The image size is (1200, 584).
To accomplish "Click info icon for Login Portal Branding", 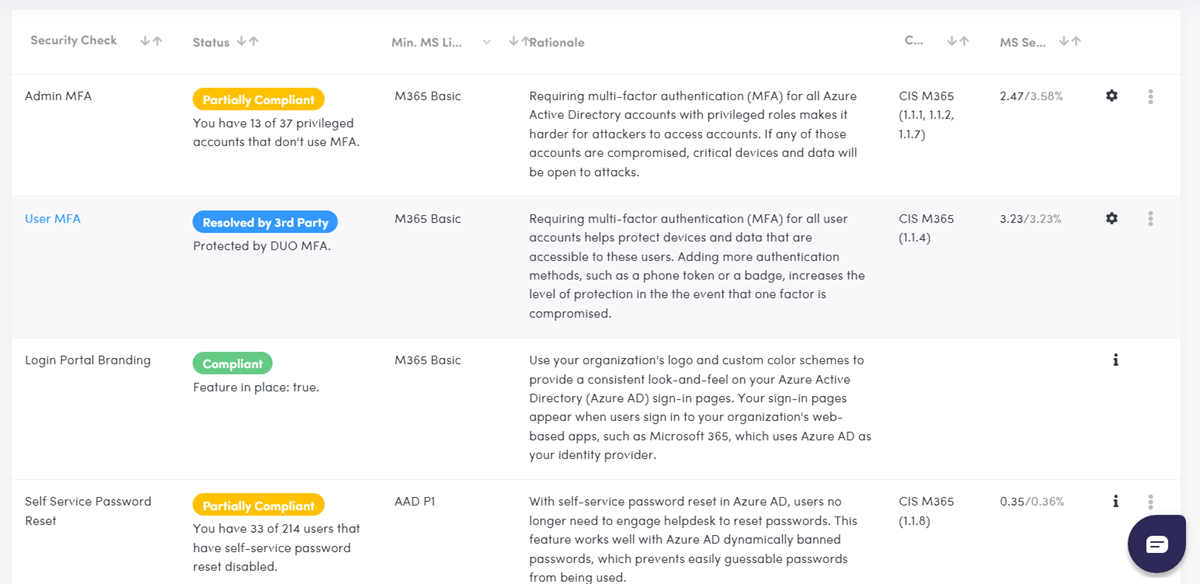I will click(x=1115, y=360).
